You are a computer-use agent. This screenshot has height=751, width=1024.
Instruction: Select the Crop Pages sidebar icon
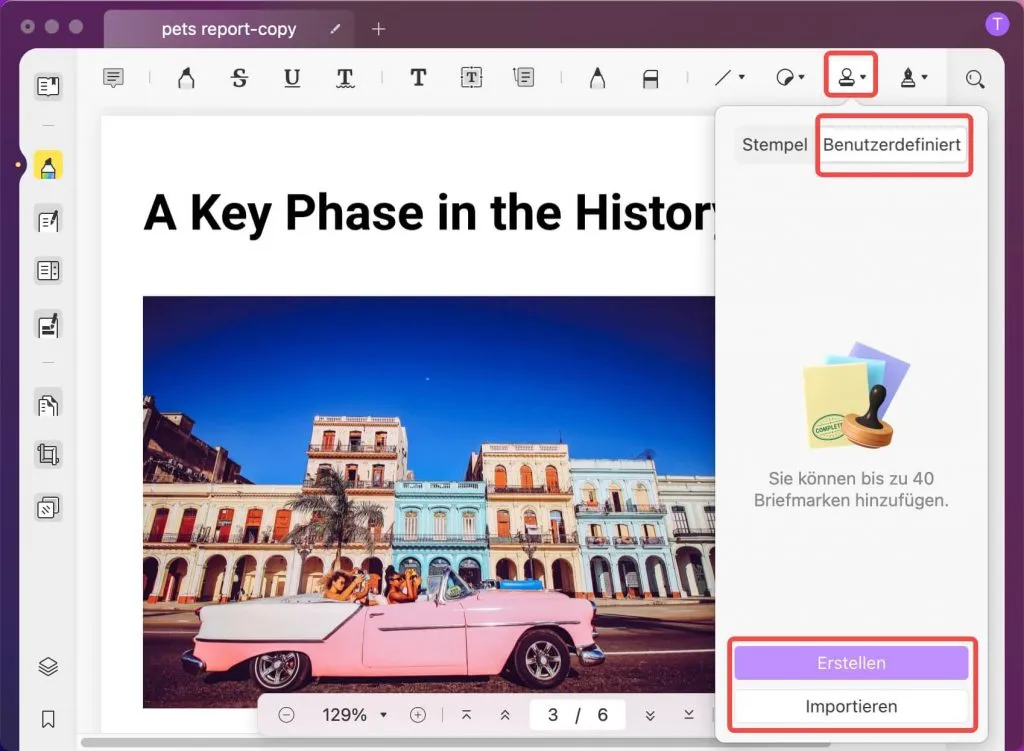pos(48,454)
